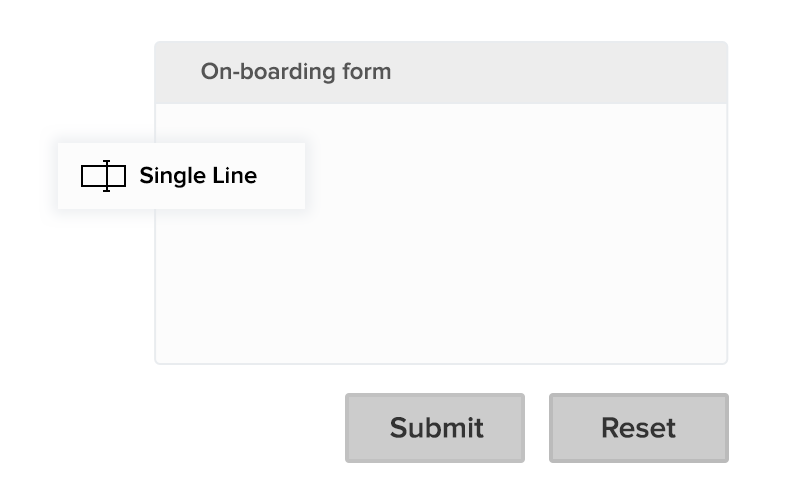Click the Reset button

pos(638,428)
